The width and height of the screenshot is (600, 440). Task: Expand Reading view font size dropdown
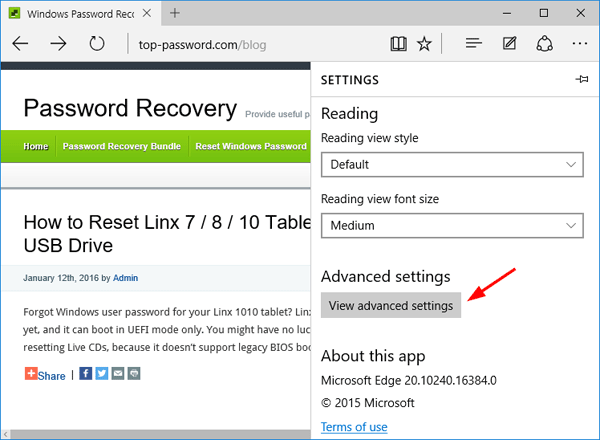452,225
